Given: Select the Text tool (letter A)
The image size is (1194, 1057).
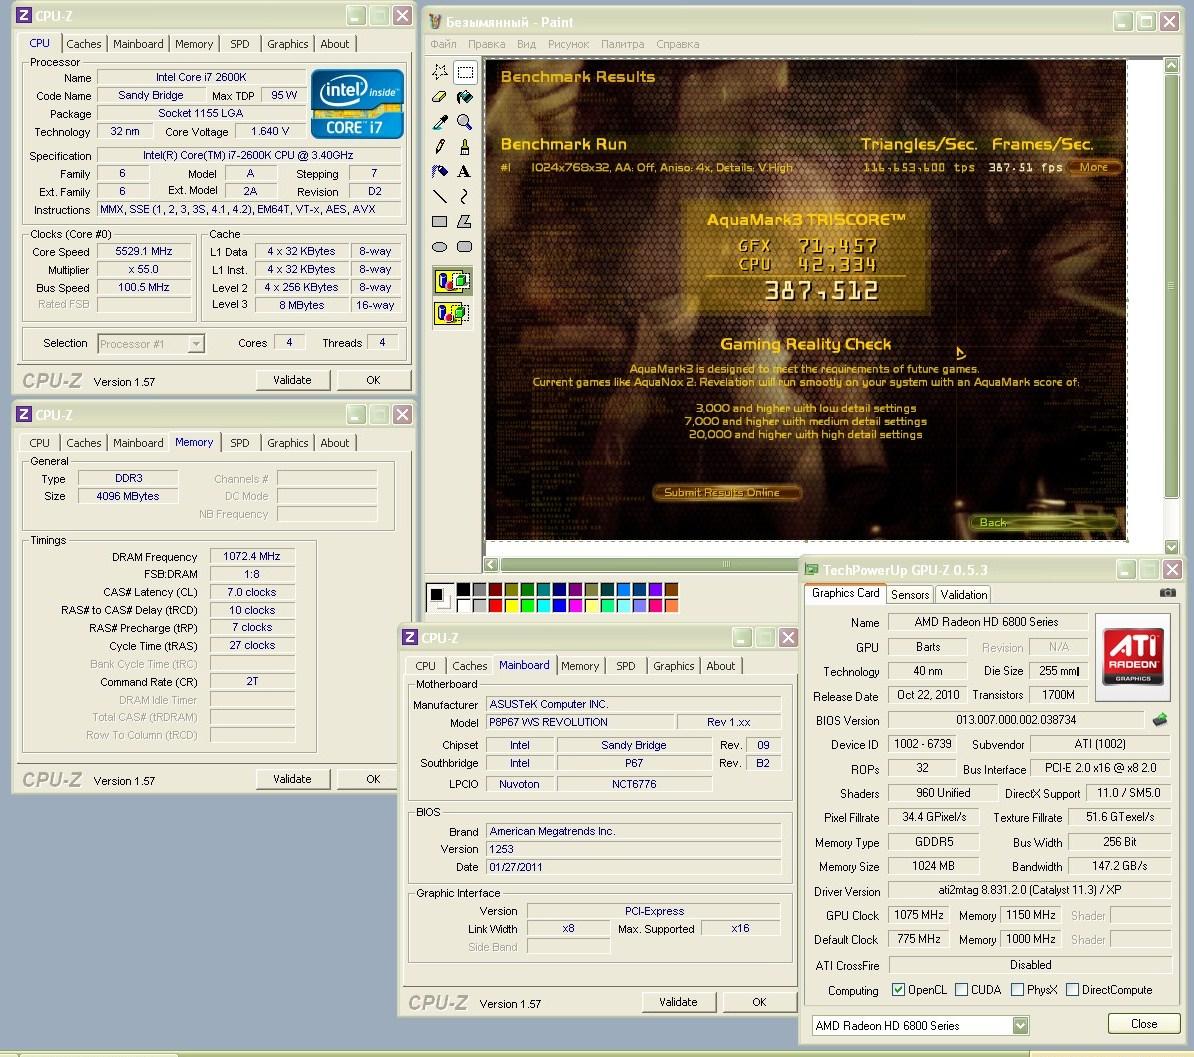Looking at the screenshot, I should (x=465, y=171).
